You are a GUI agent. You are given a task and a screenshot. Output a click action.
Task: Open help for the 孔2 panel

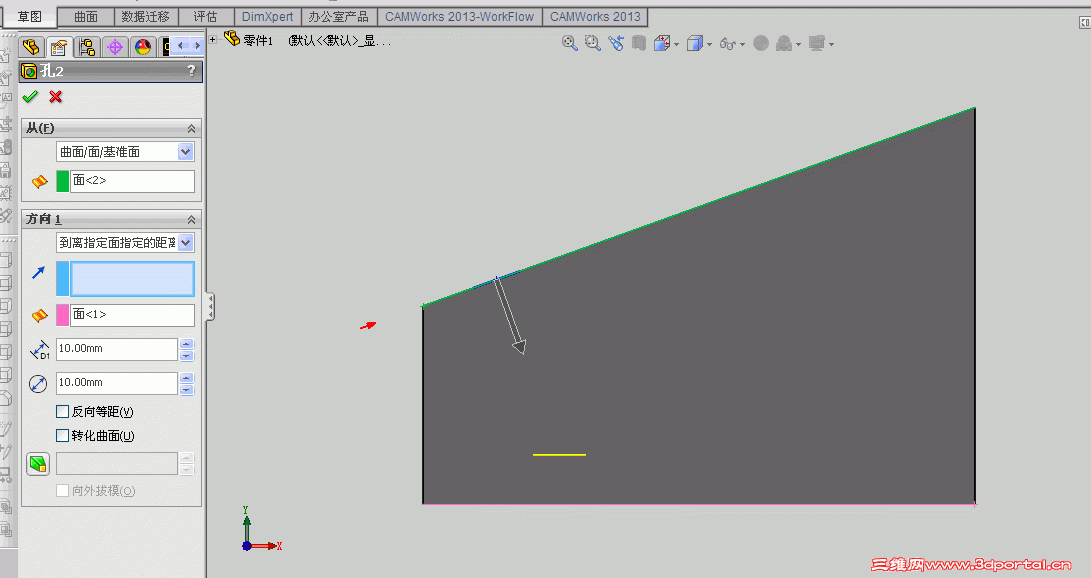pos(191,70)
